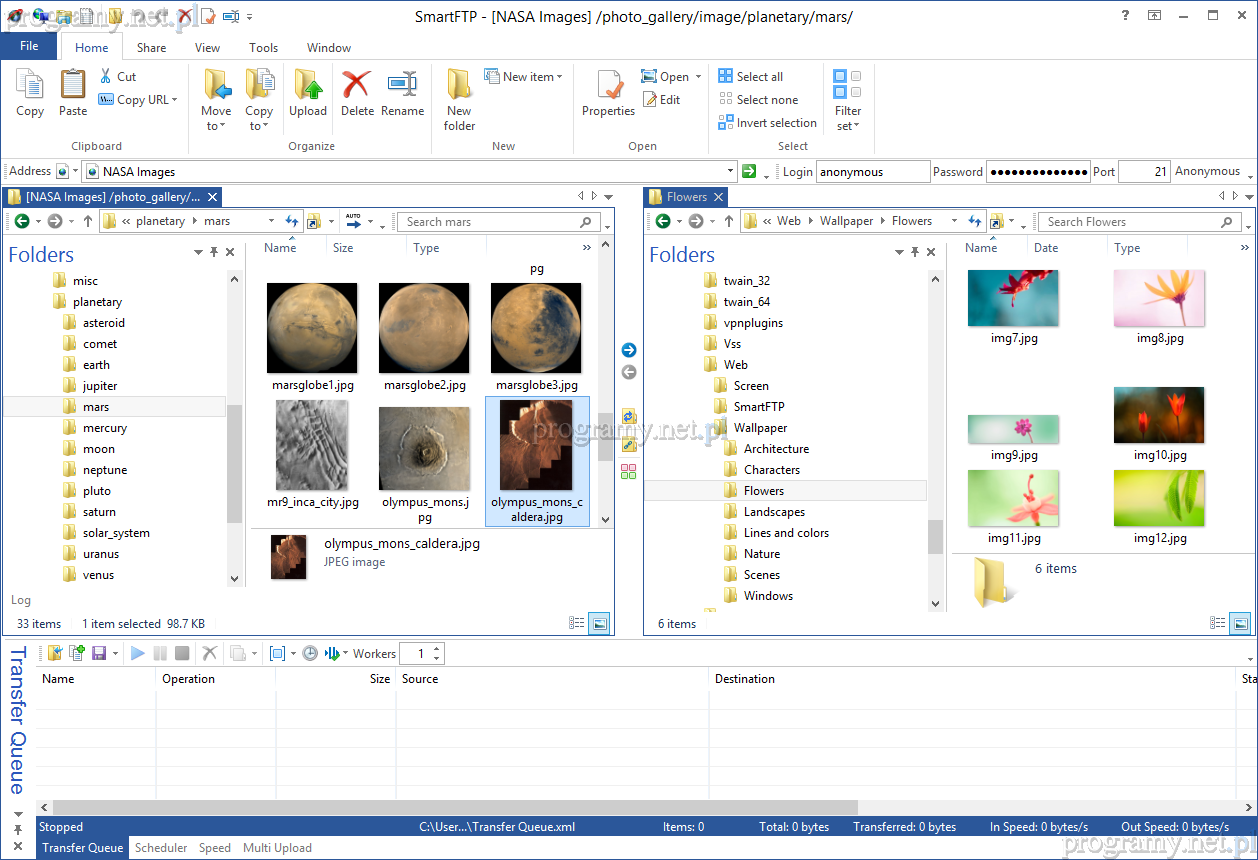Click Select all in Select group
Viewport: 1258px width, 860px height.
tap(751, 77)
